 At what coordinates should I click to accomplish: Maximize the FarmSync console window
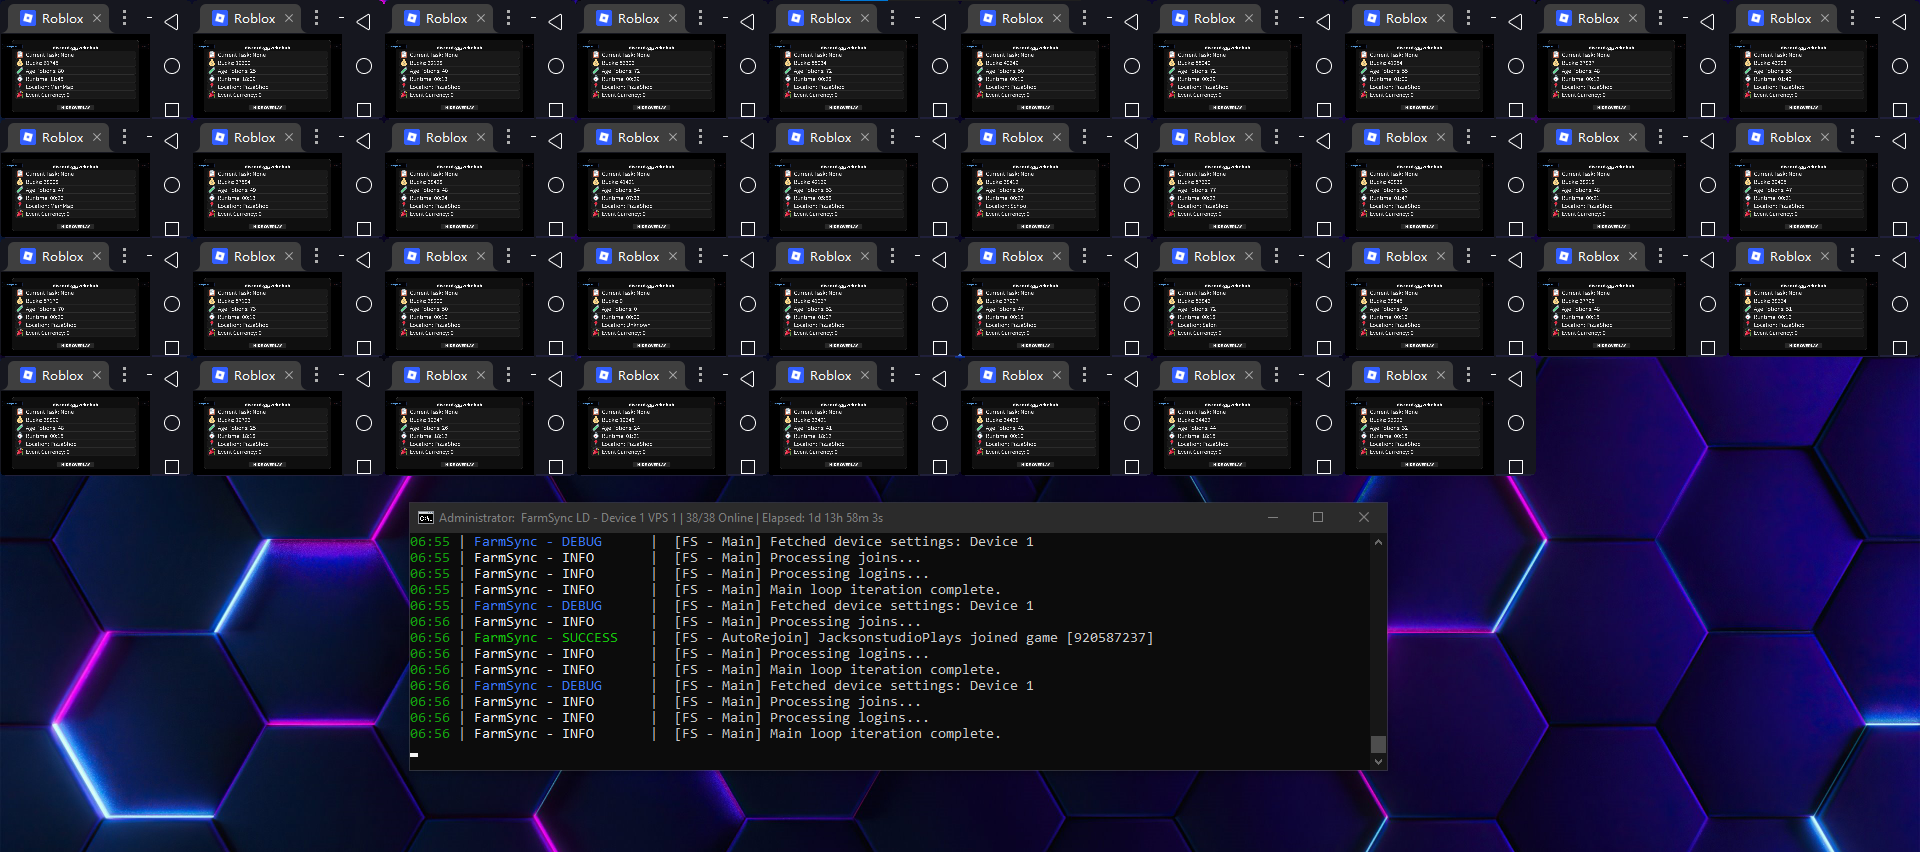click(x=1318, y=517)
